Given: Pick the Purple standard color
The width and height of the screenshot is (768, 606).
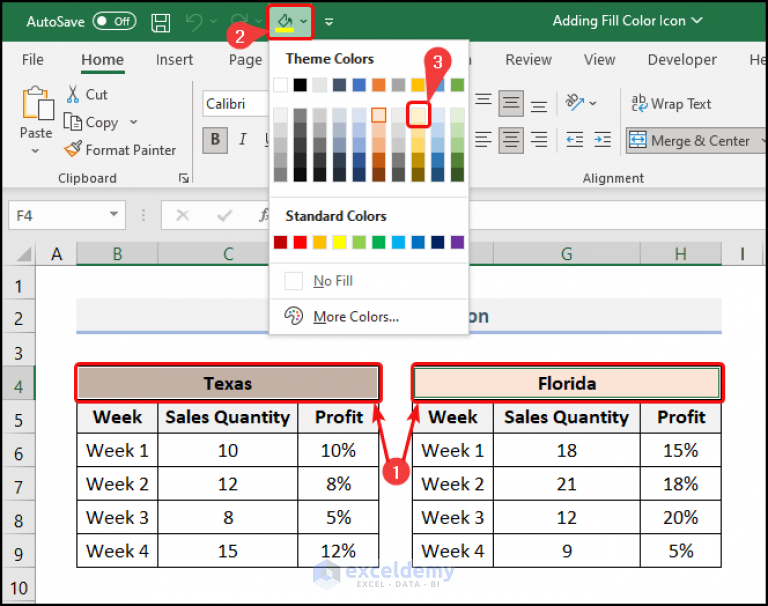Looking at the screenshot, I should pos(457,242).
